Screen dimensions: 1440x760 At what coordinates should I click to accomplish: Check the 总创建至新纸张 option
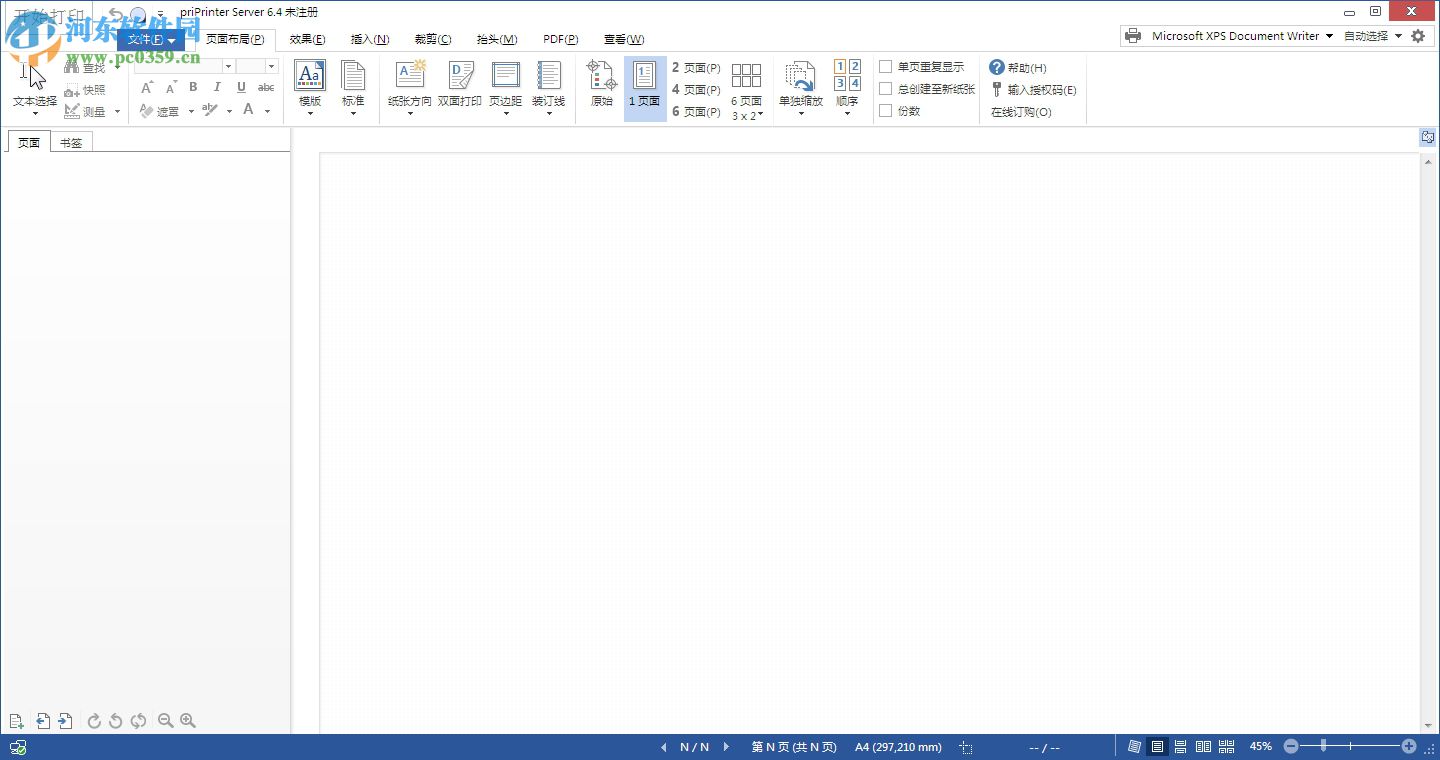(885, 88)
